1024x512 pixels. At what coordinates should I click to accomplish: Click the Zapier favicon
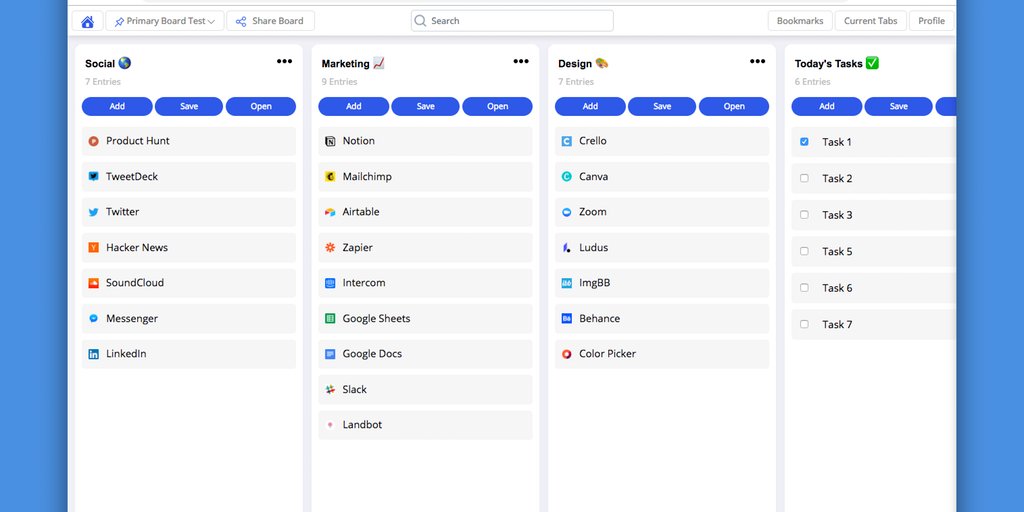point(330,248)
